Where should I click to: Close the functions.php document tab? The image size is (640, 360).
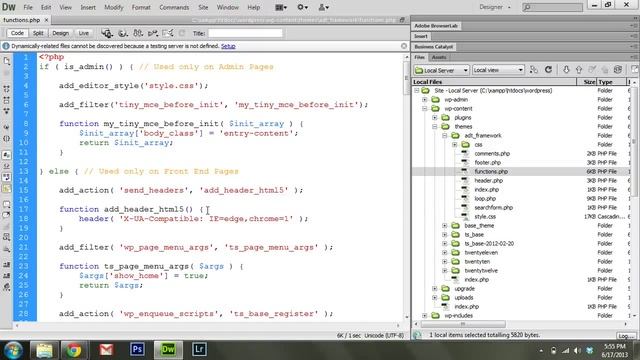pyautogui.click(x=47, y=20)
